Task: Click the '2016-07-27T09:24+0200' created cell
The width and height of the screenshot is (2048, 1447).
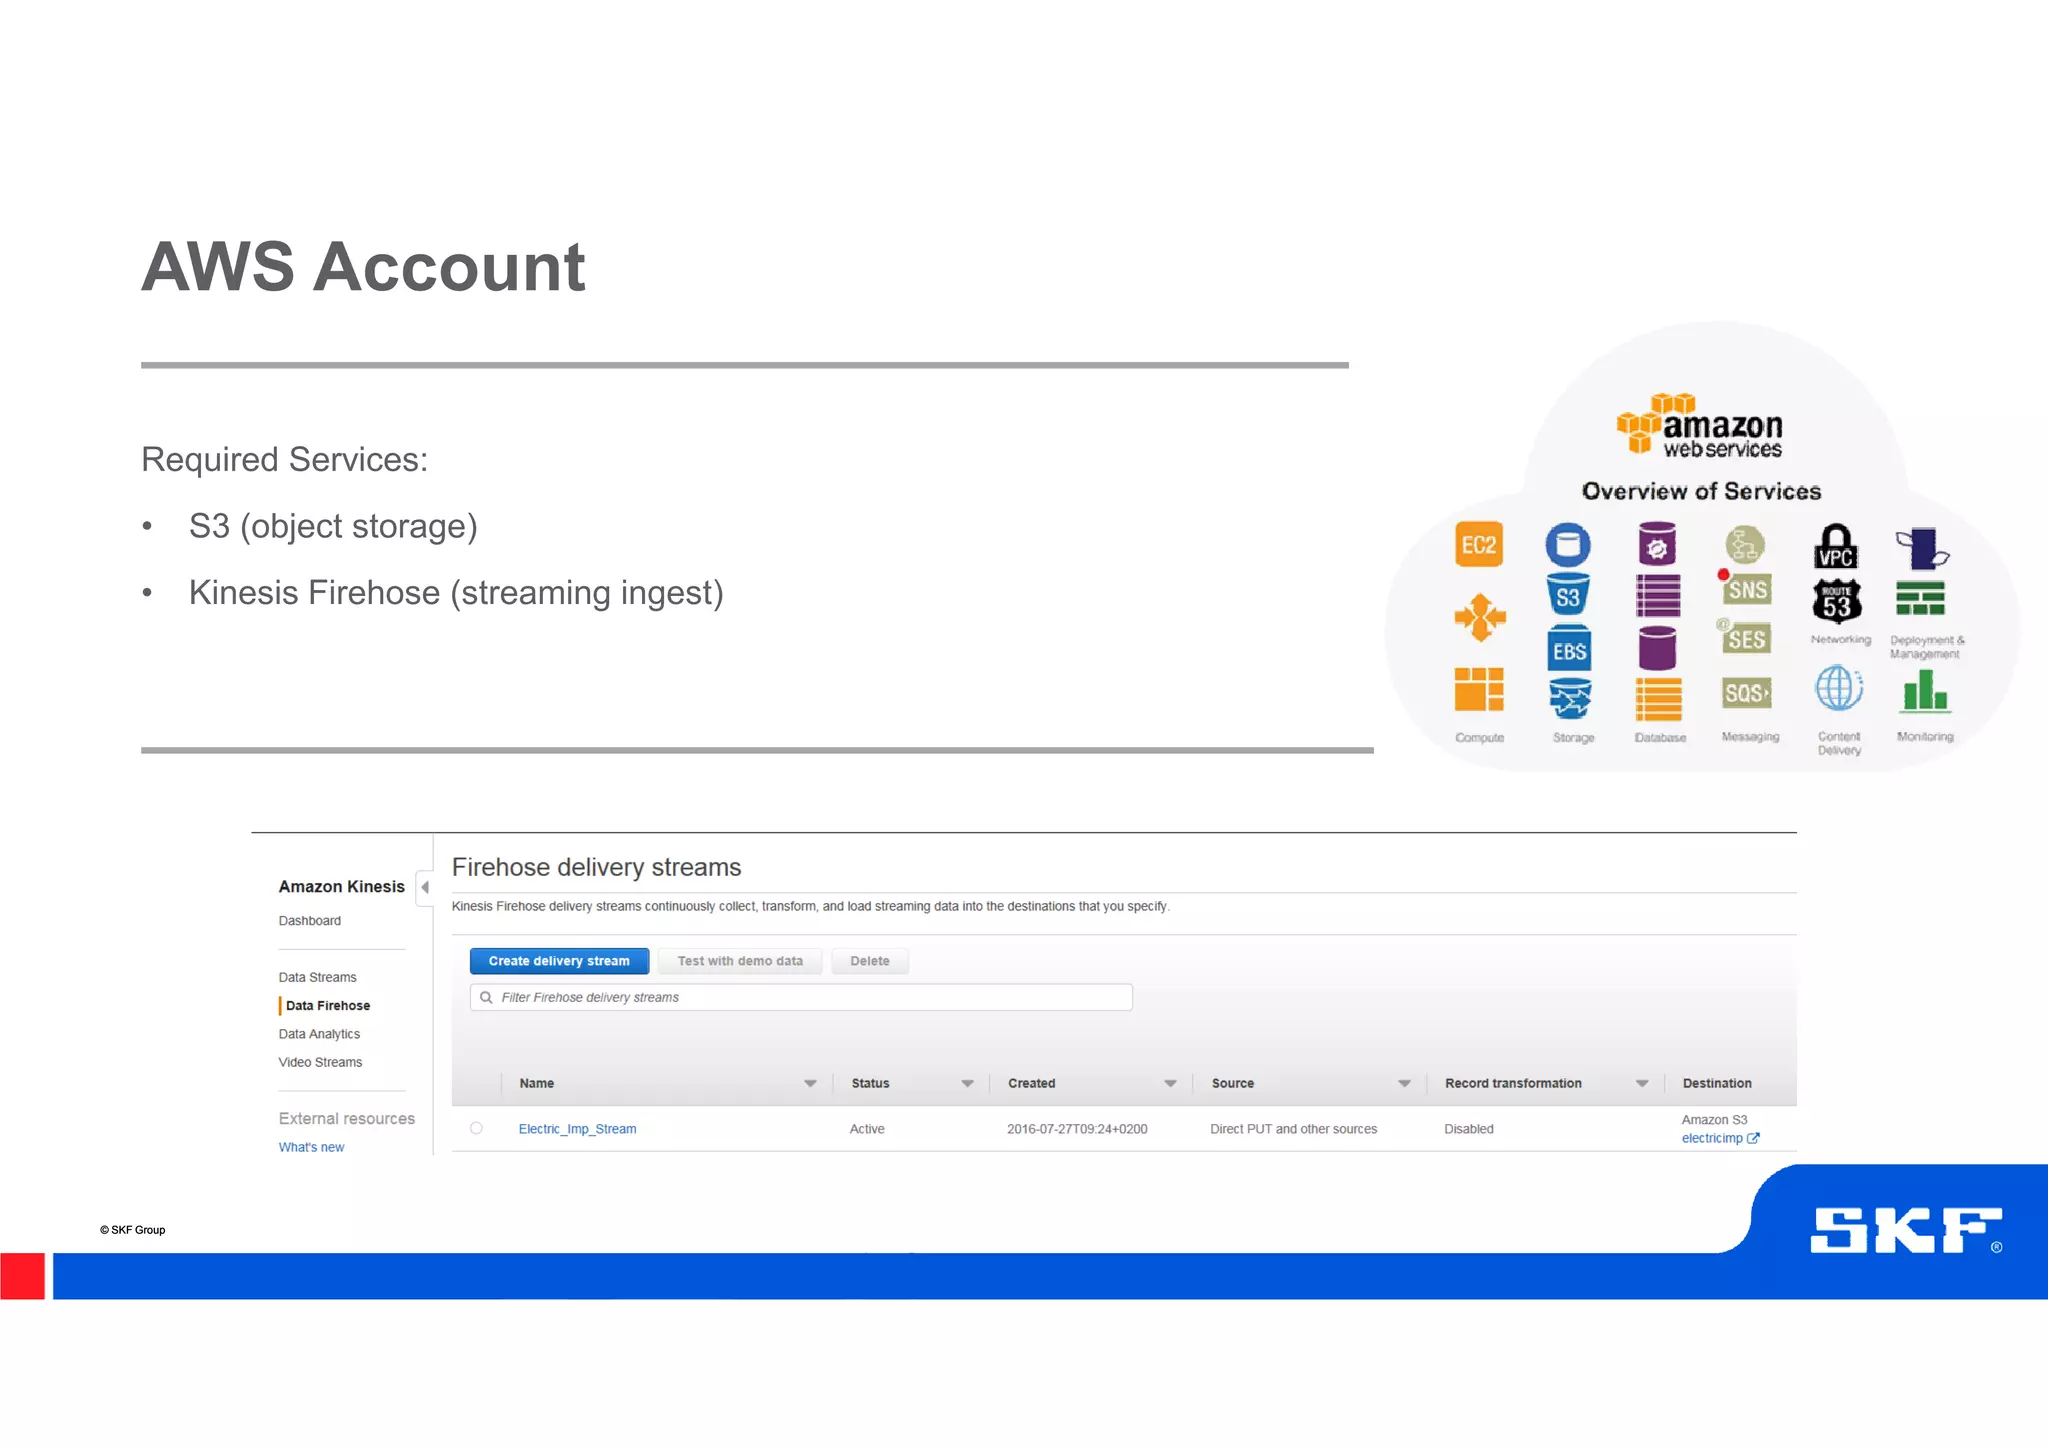Action: click(x=1077, y=1129)
